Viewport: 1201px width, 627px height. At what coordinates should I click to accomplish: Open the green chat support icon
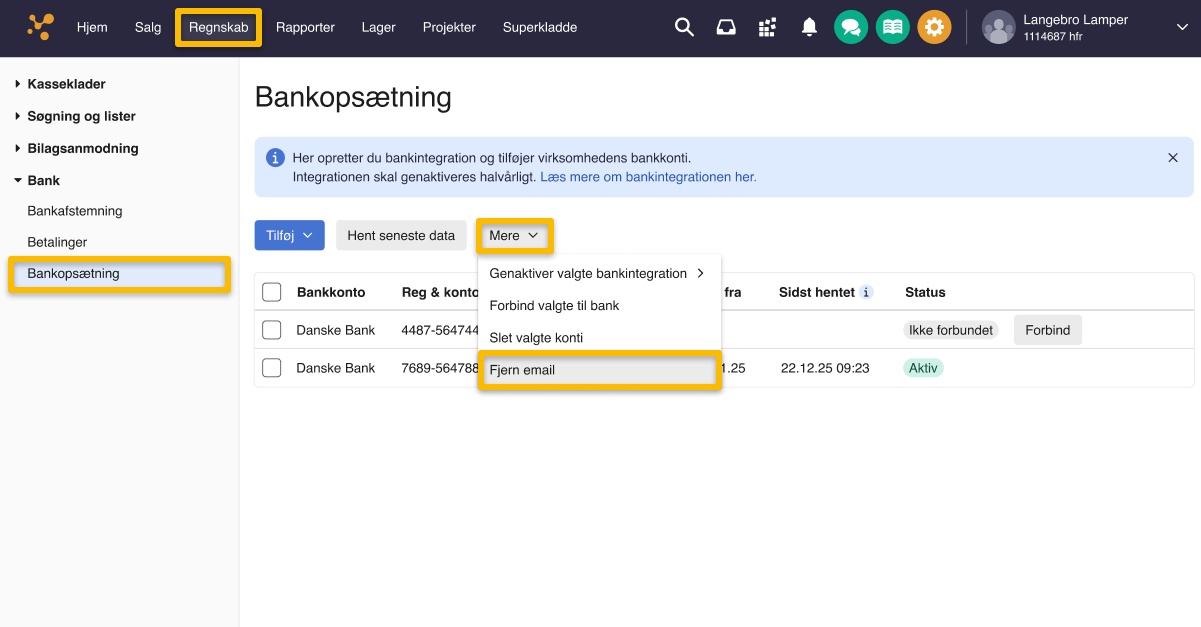pyautogui.click(x=851, y=27)
